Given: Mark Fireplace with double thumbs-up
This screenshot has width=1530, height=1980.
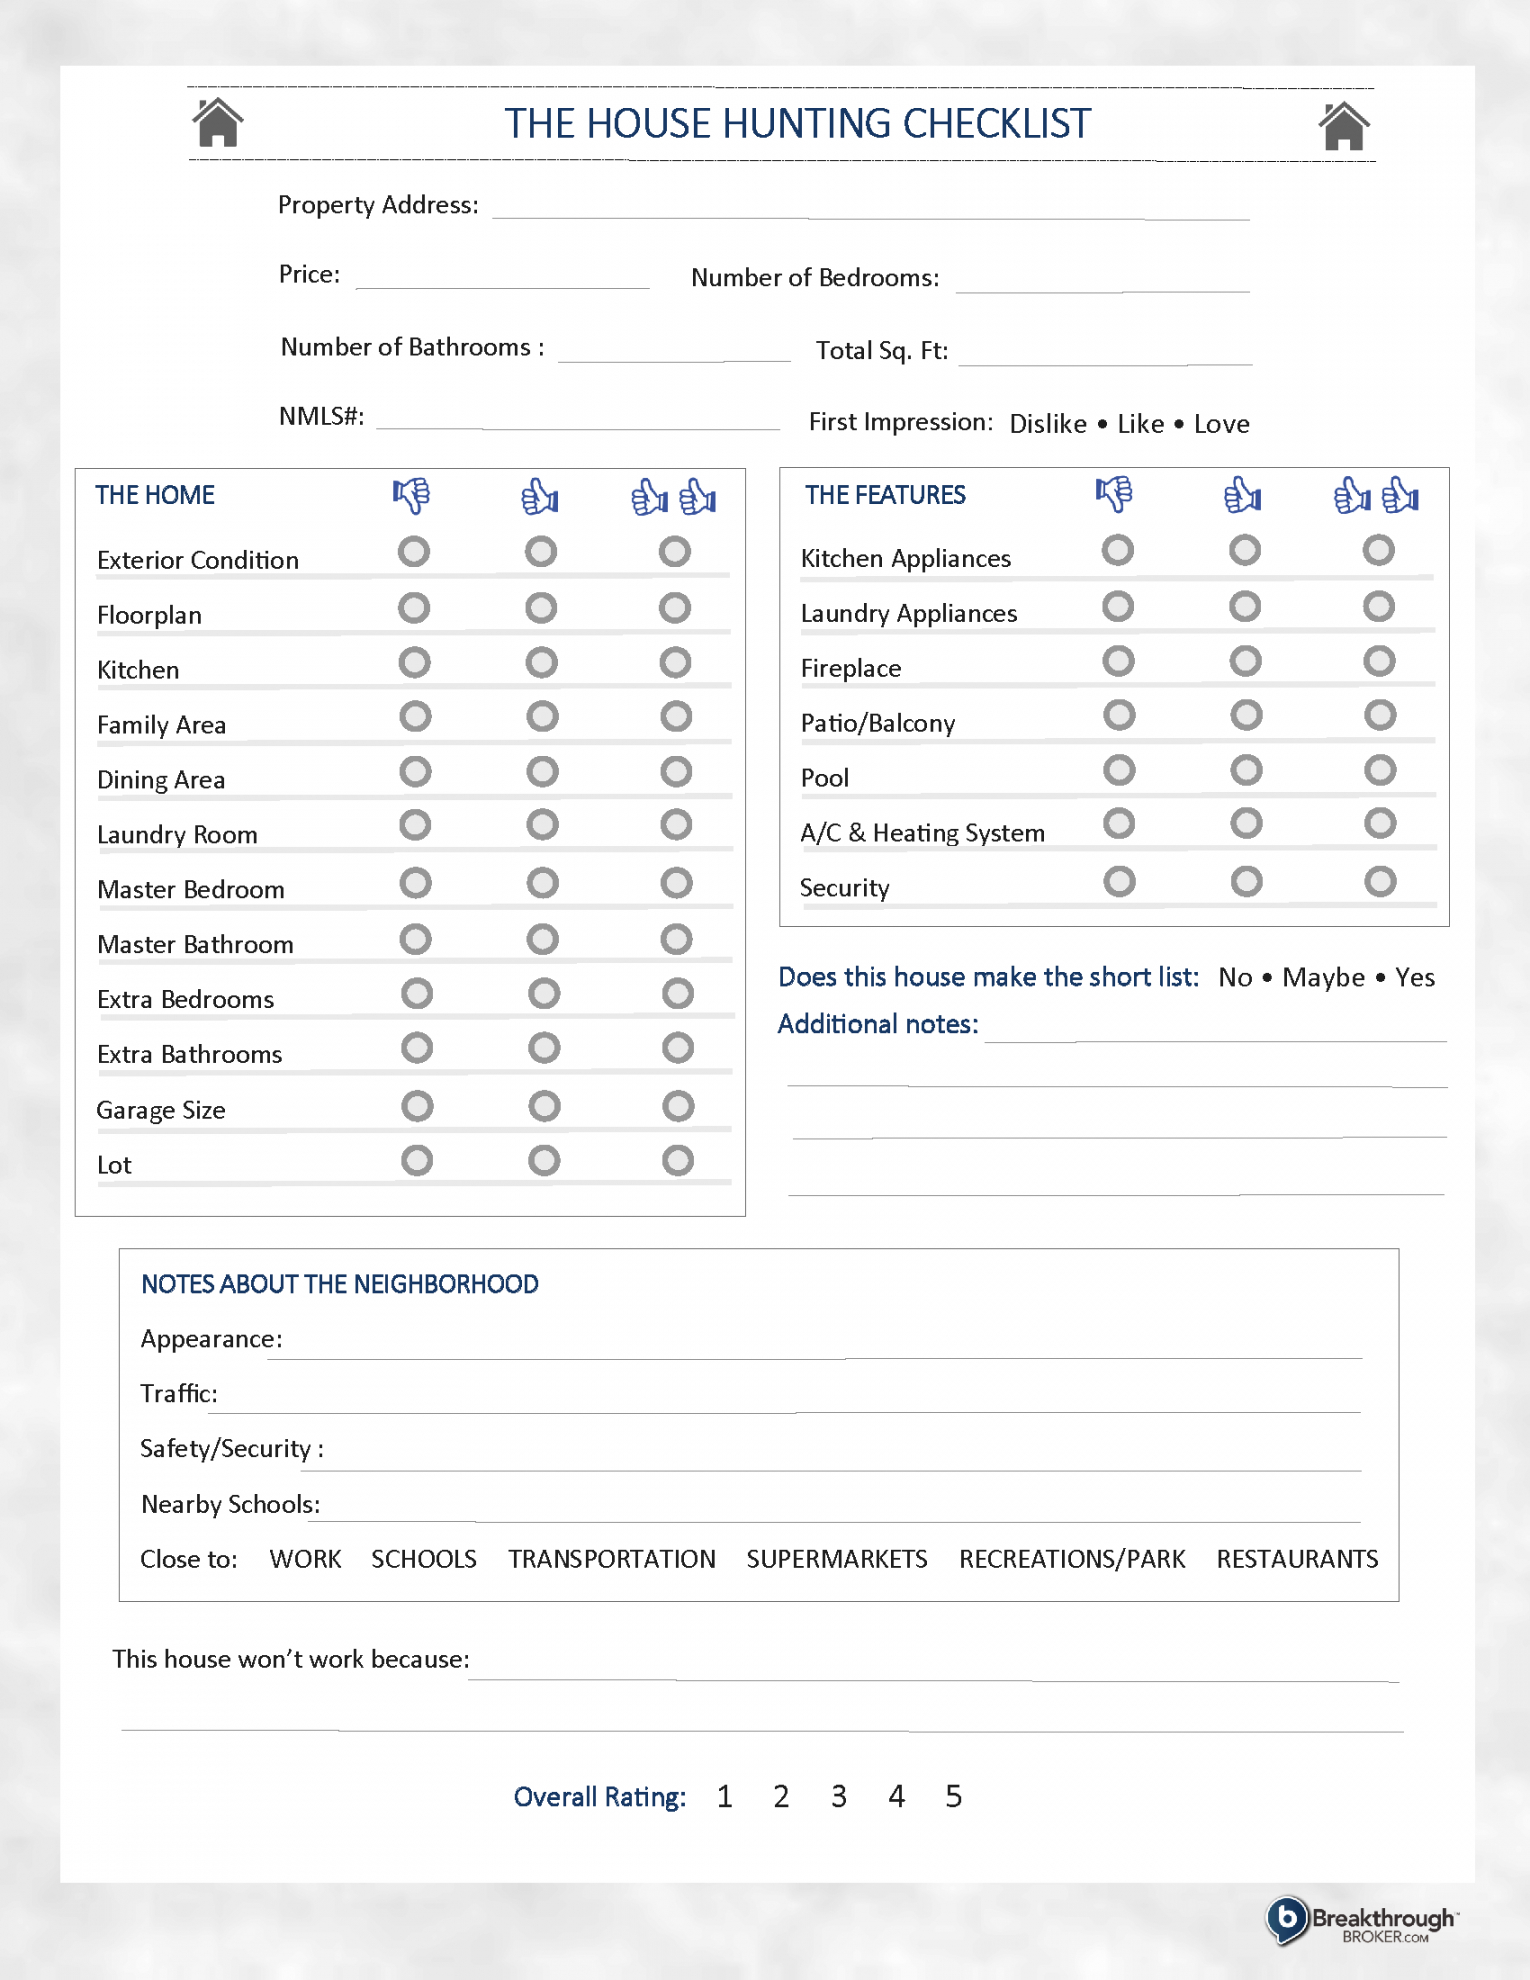Looking at the screenshot, I should pyautogui.click(x=1379, y=661).
